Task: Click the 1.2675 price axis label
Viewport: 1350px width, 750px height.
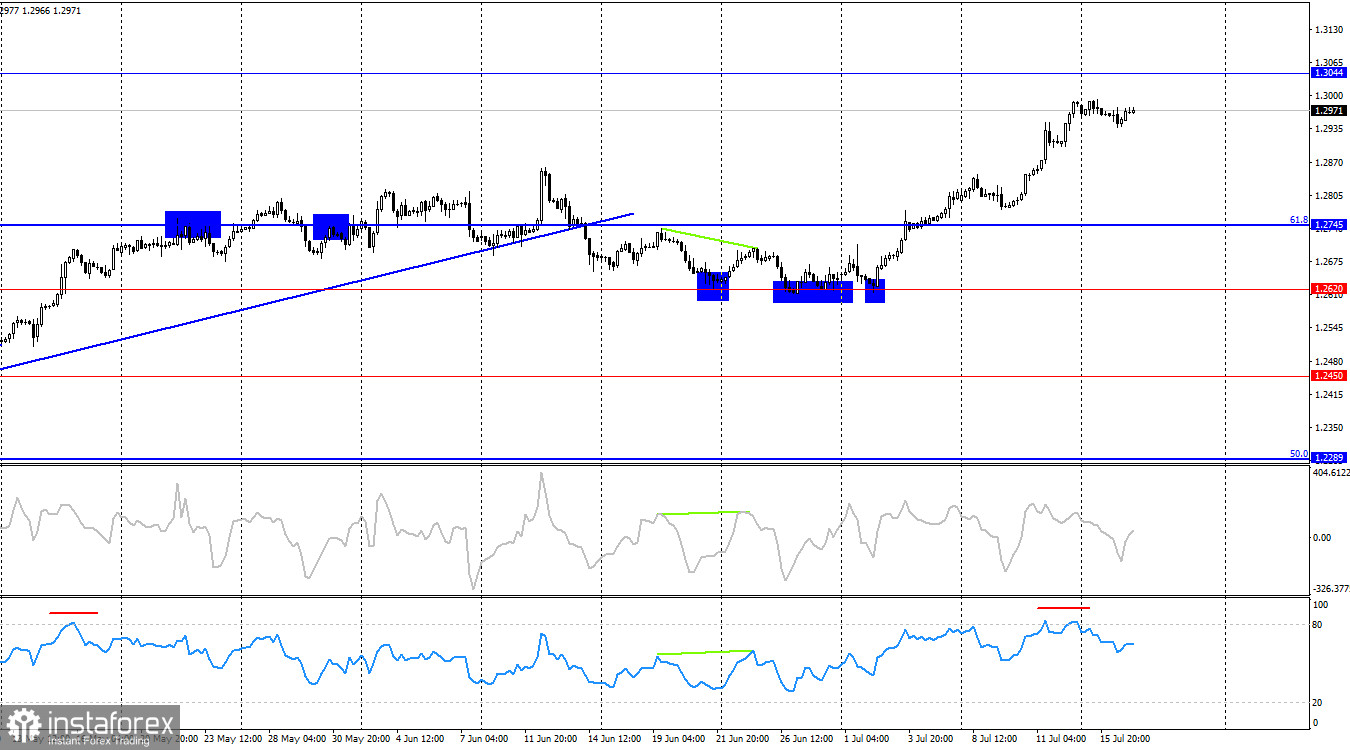Action: (1330, 262)
